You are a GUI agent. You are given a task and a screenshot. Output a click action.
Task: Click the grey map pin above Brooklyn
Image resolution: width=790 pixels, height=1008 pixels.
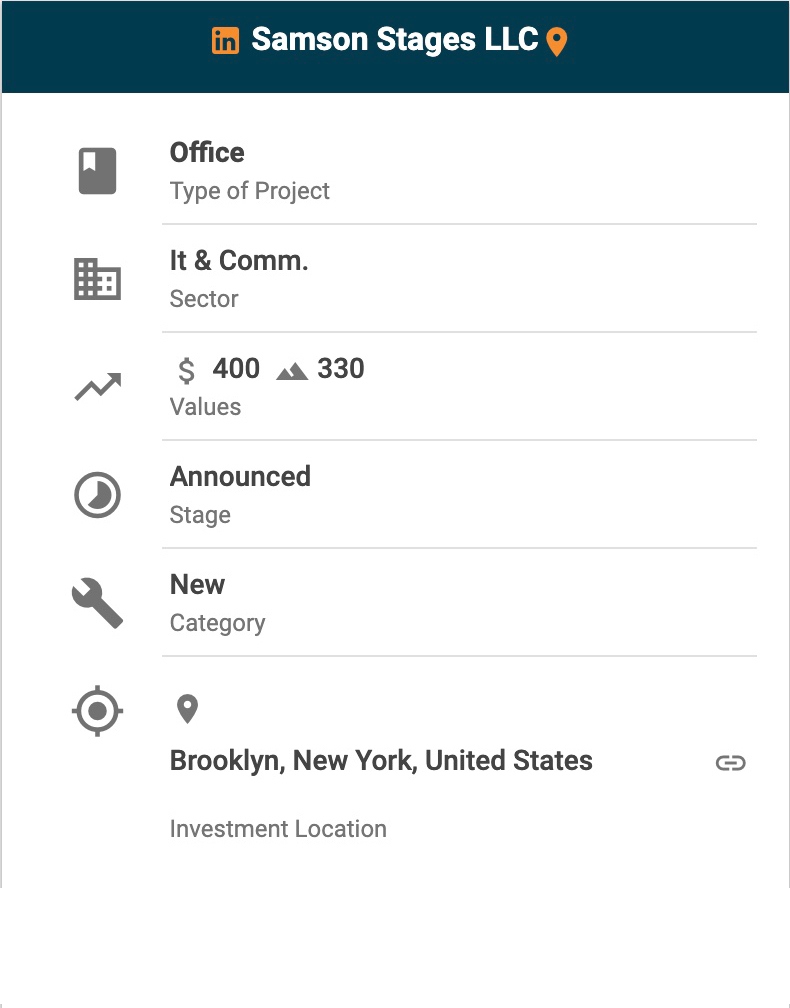pos(187,709)
